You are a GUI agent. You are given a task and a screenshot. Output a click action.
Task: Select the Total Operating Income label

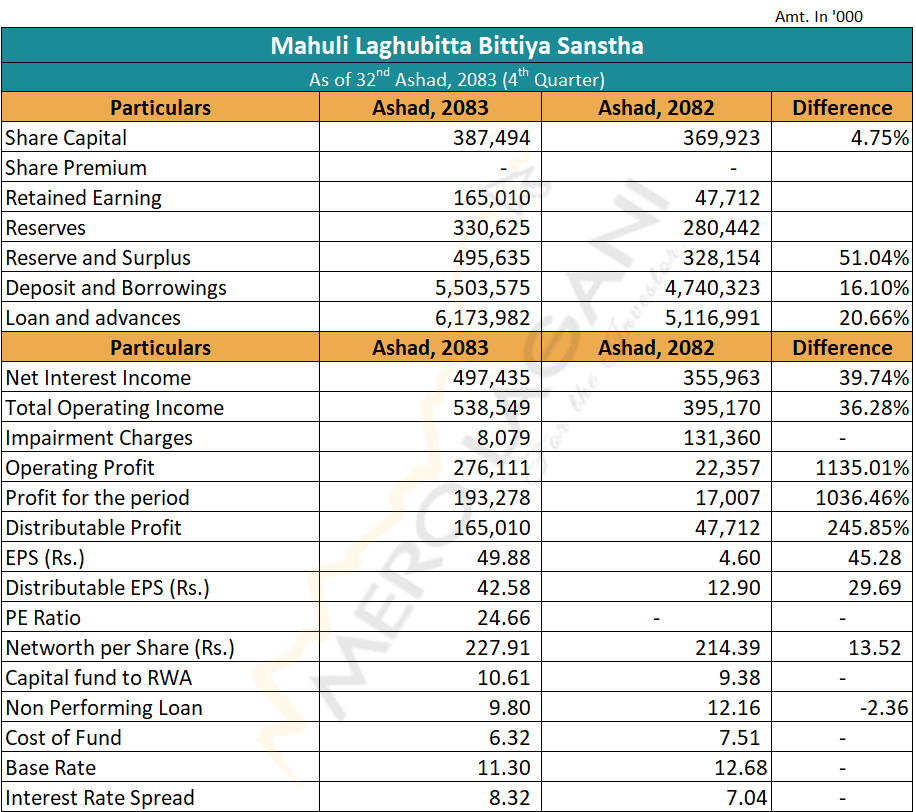(x=114, y=408)
